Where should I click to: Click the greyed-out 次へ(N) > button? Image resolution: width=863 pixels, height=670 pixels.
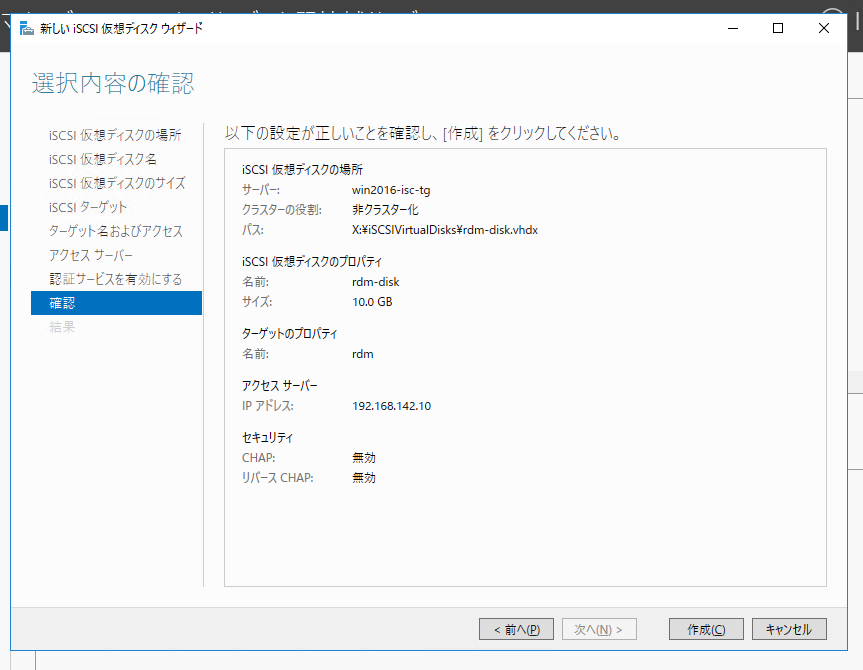(x=599, y=629)
